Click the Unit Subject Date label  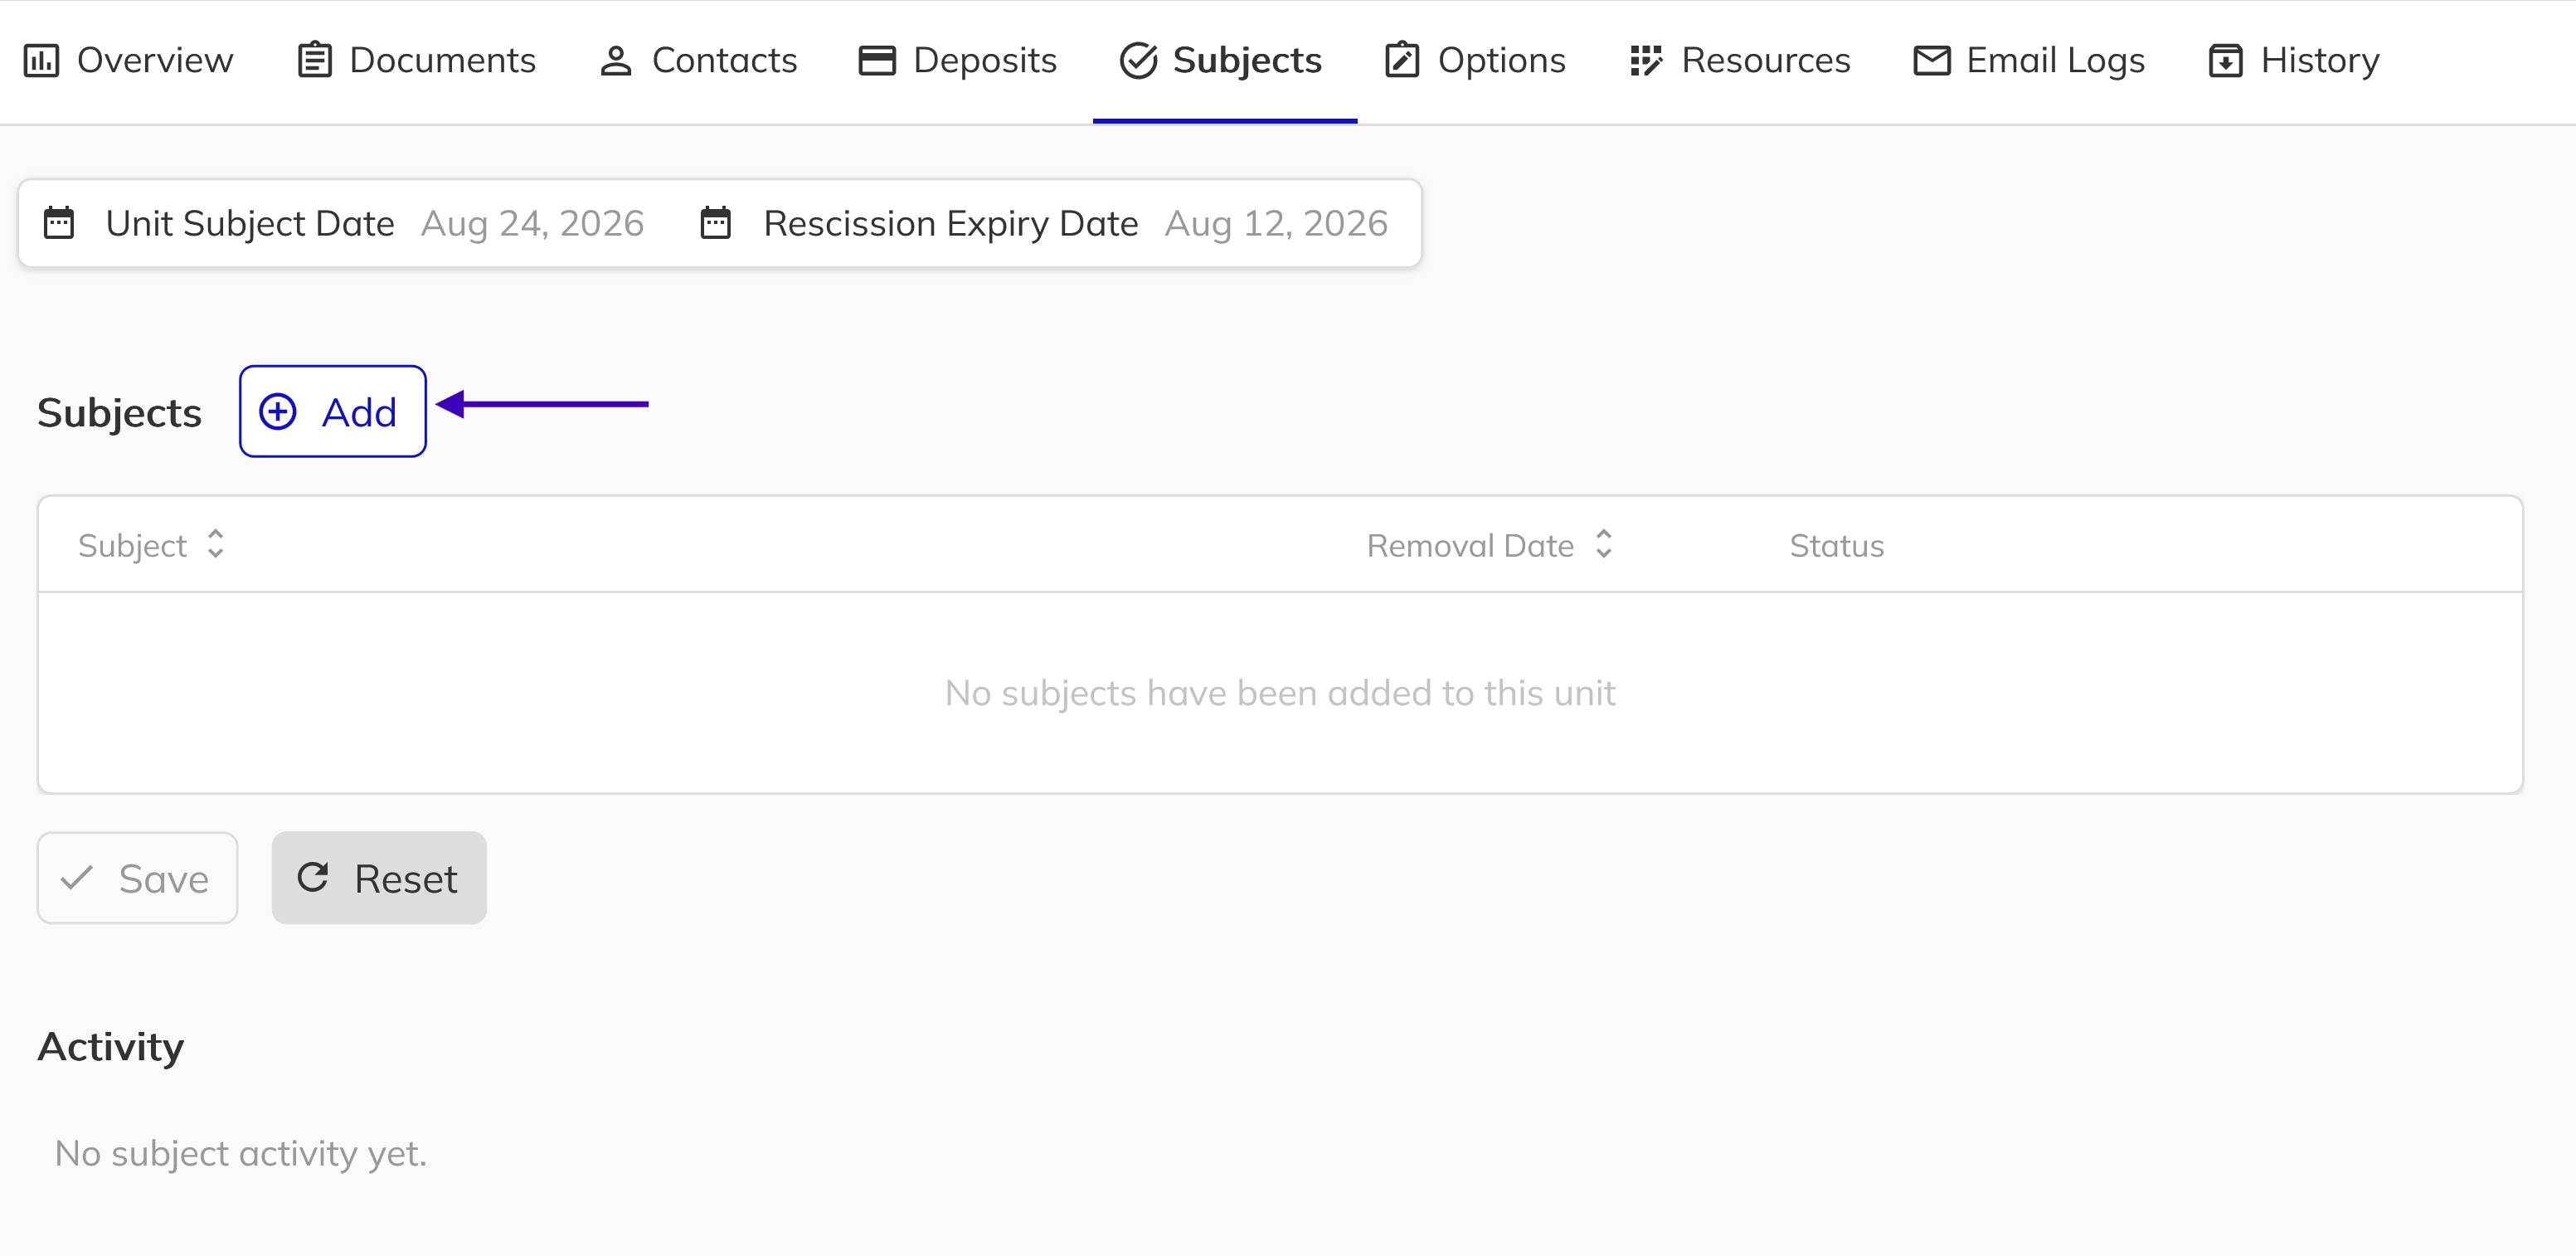click(250, 224)
